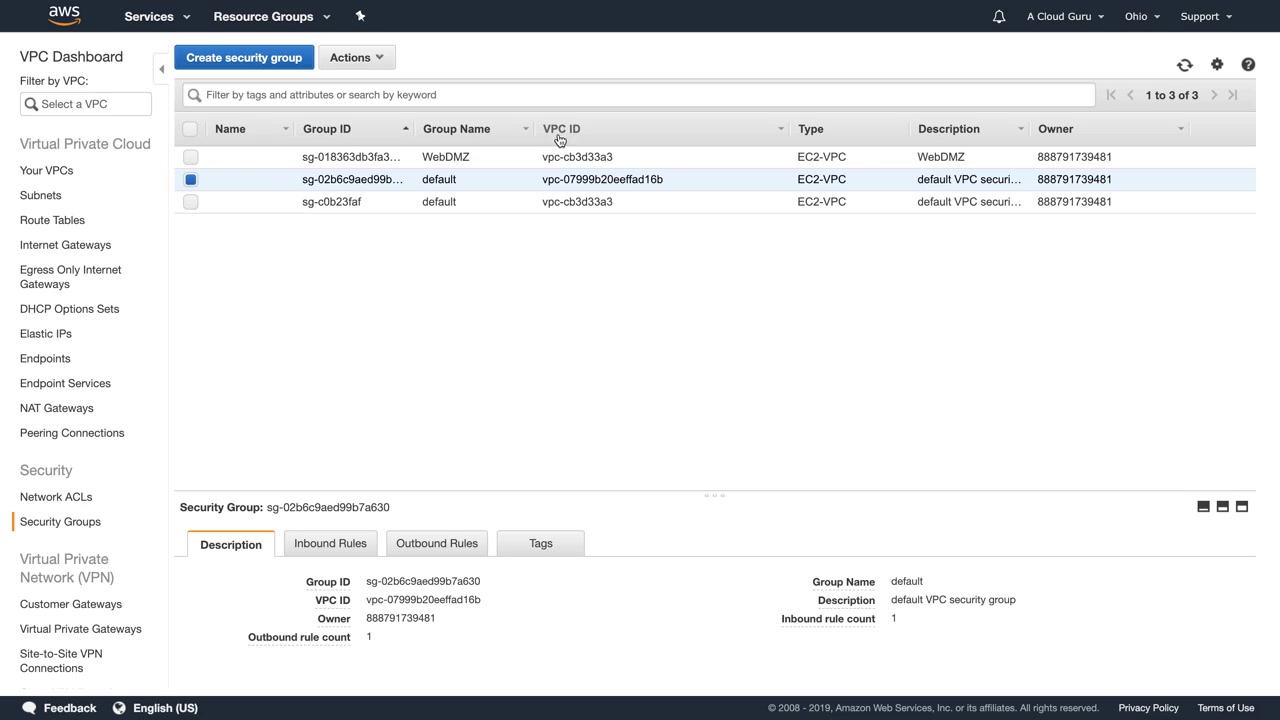Open NAT Gateways in sidebar

click(56, 408)
